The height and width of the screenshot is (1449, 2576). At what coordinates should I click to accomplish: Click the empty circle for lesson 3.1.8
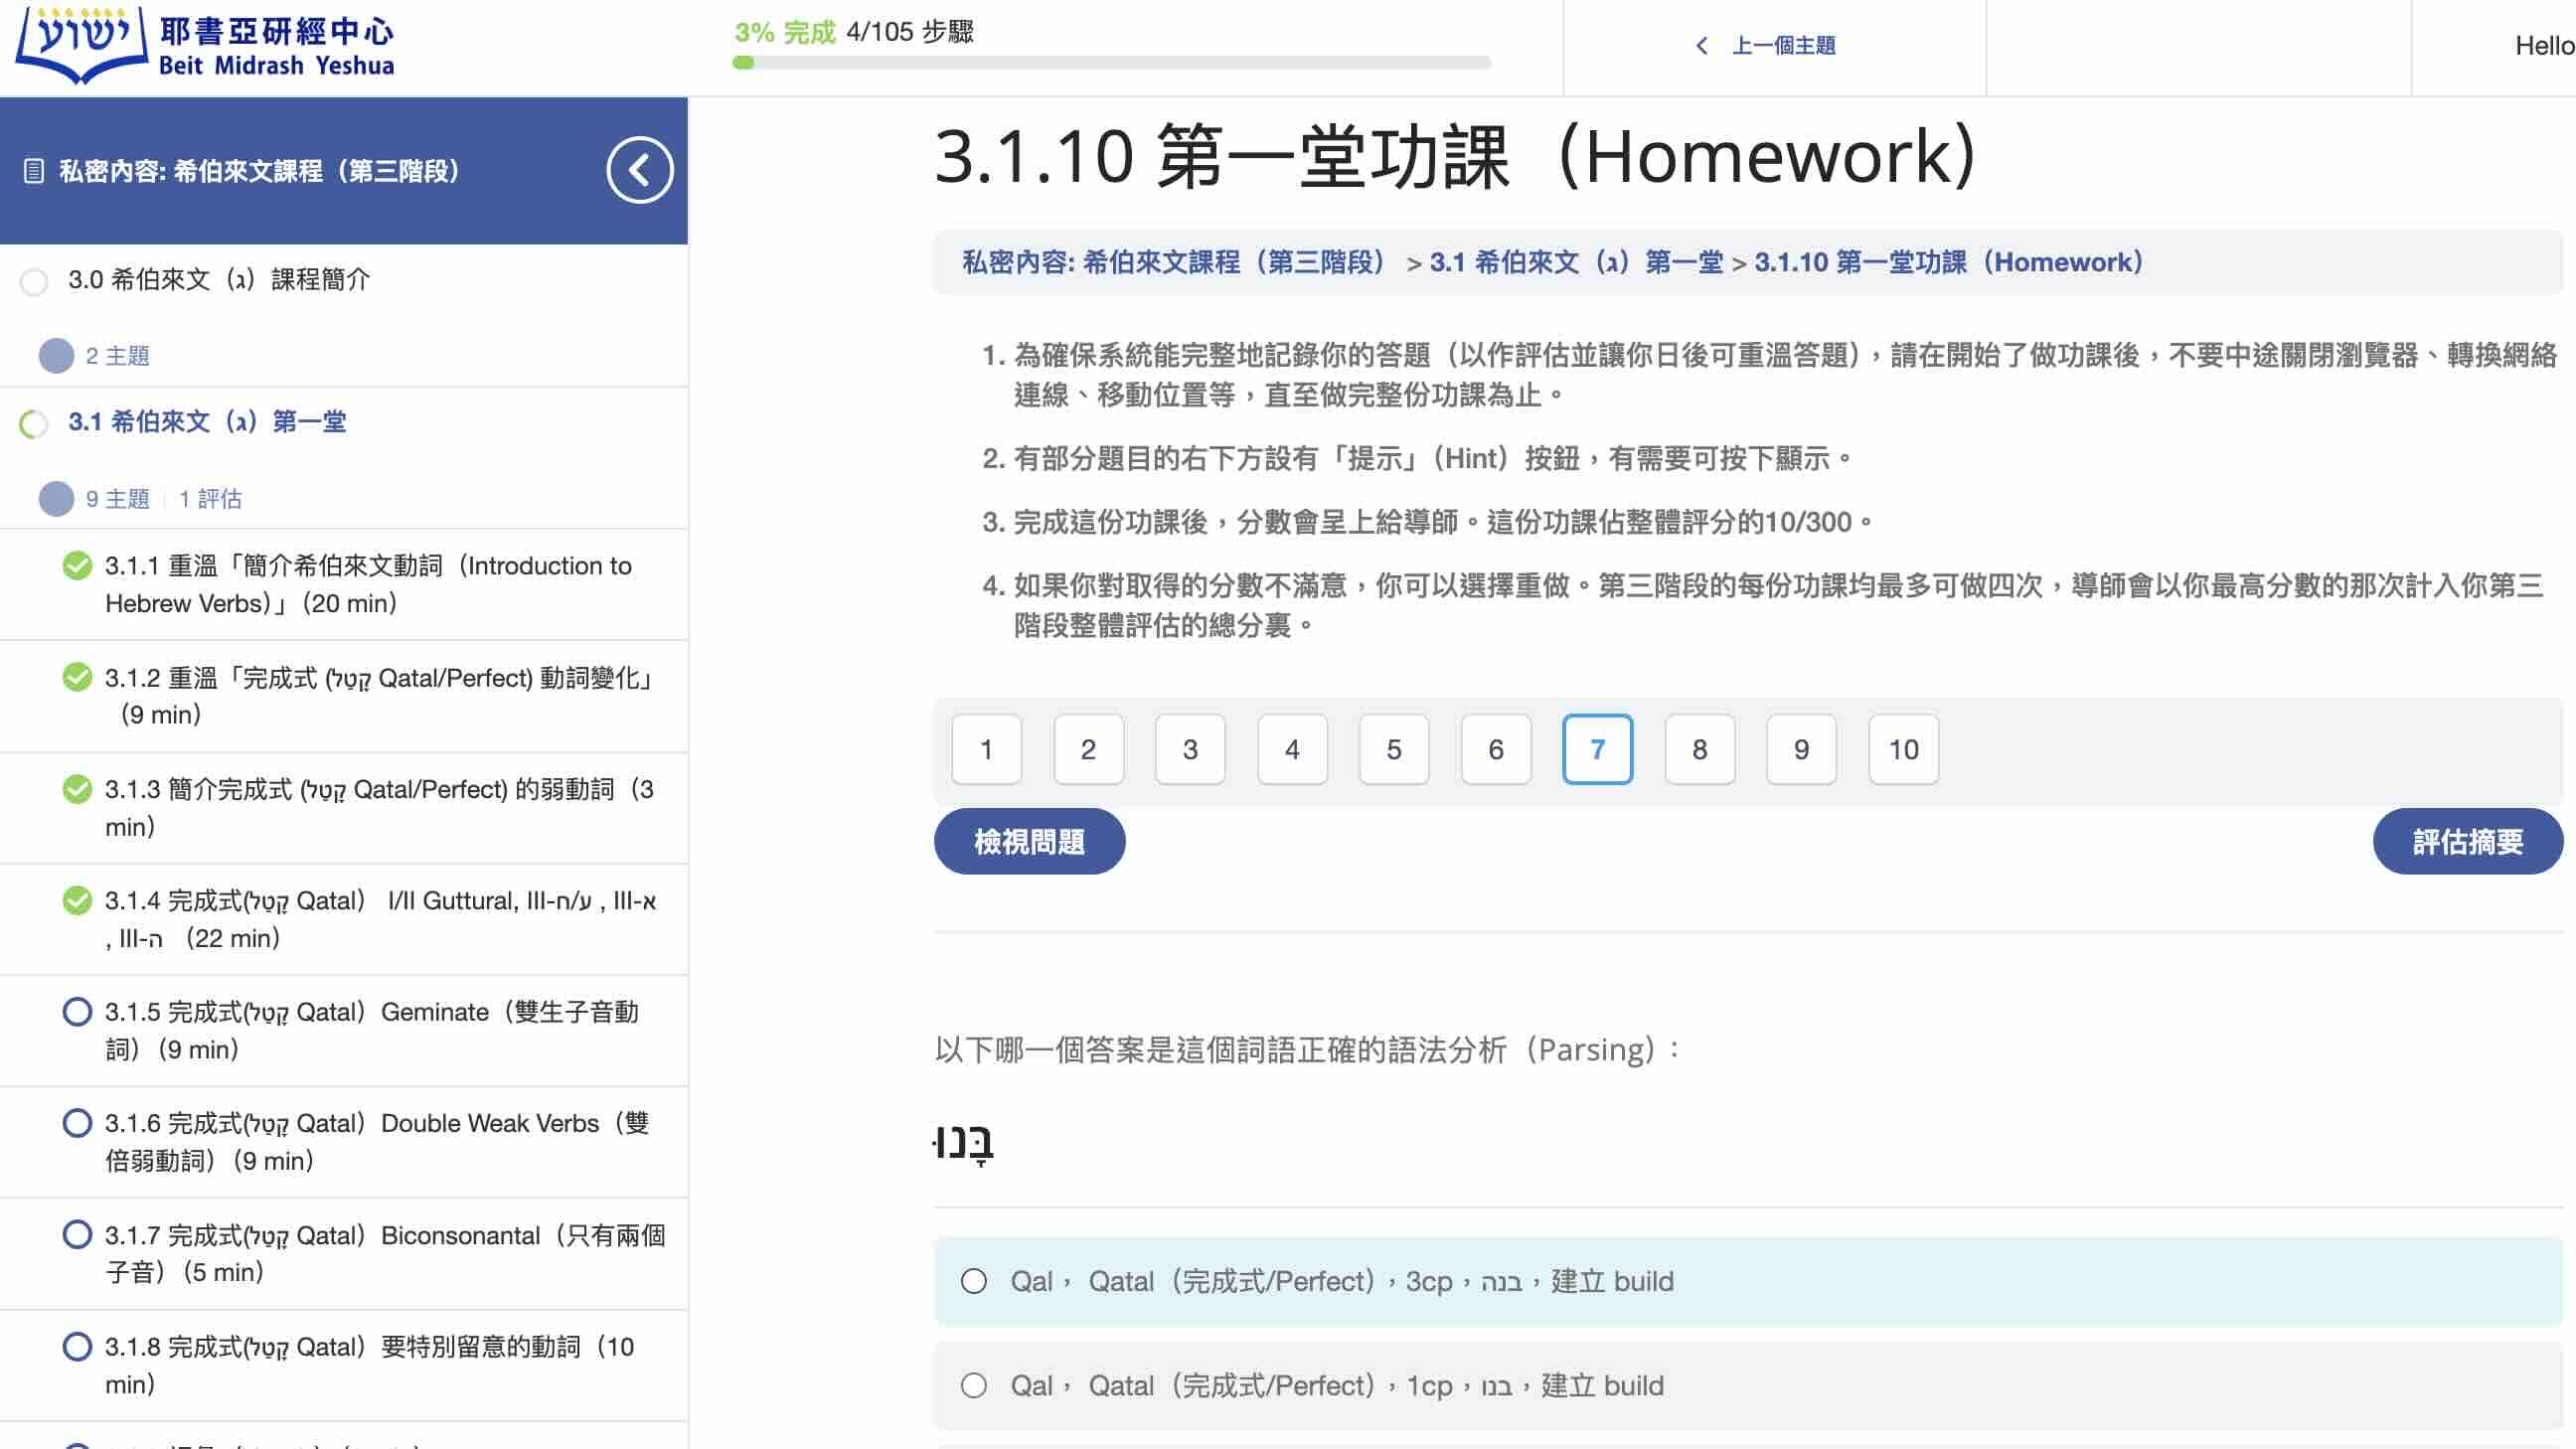tap(77, 1347)
